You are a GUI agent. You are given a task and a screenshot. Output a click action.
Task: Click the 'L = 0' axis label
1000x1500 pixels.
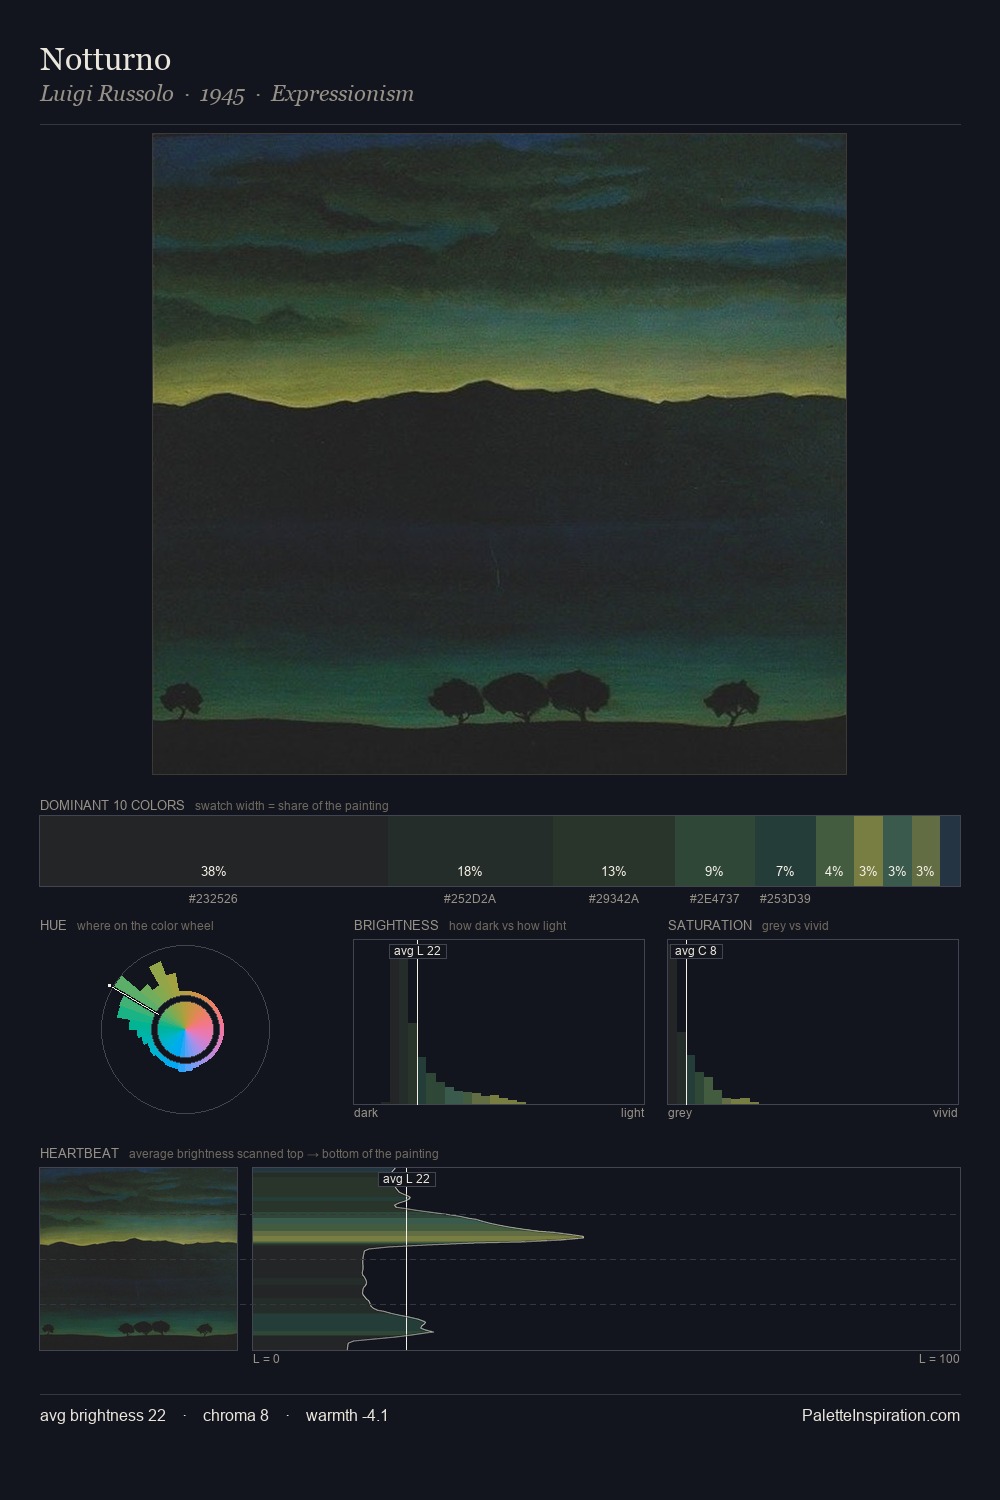pyautogui.click(x=266, y=1359)
